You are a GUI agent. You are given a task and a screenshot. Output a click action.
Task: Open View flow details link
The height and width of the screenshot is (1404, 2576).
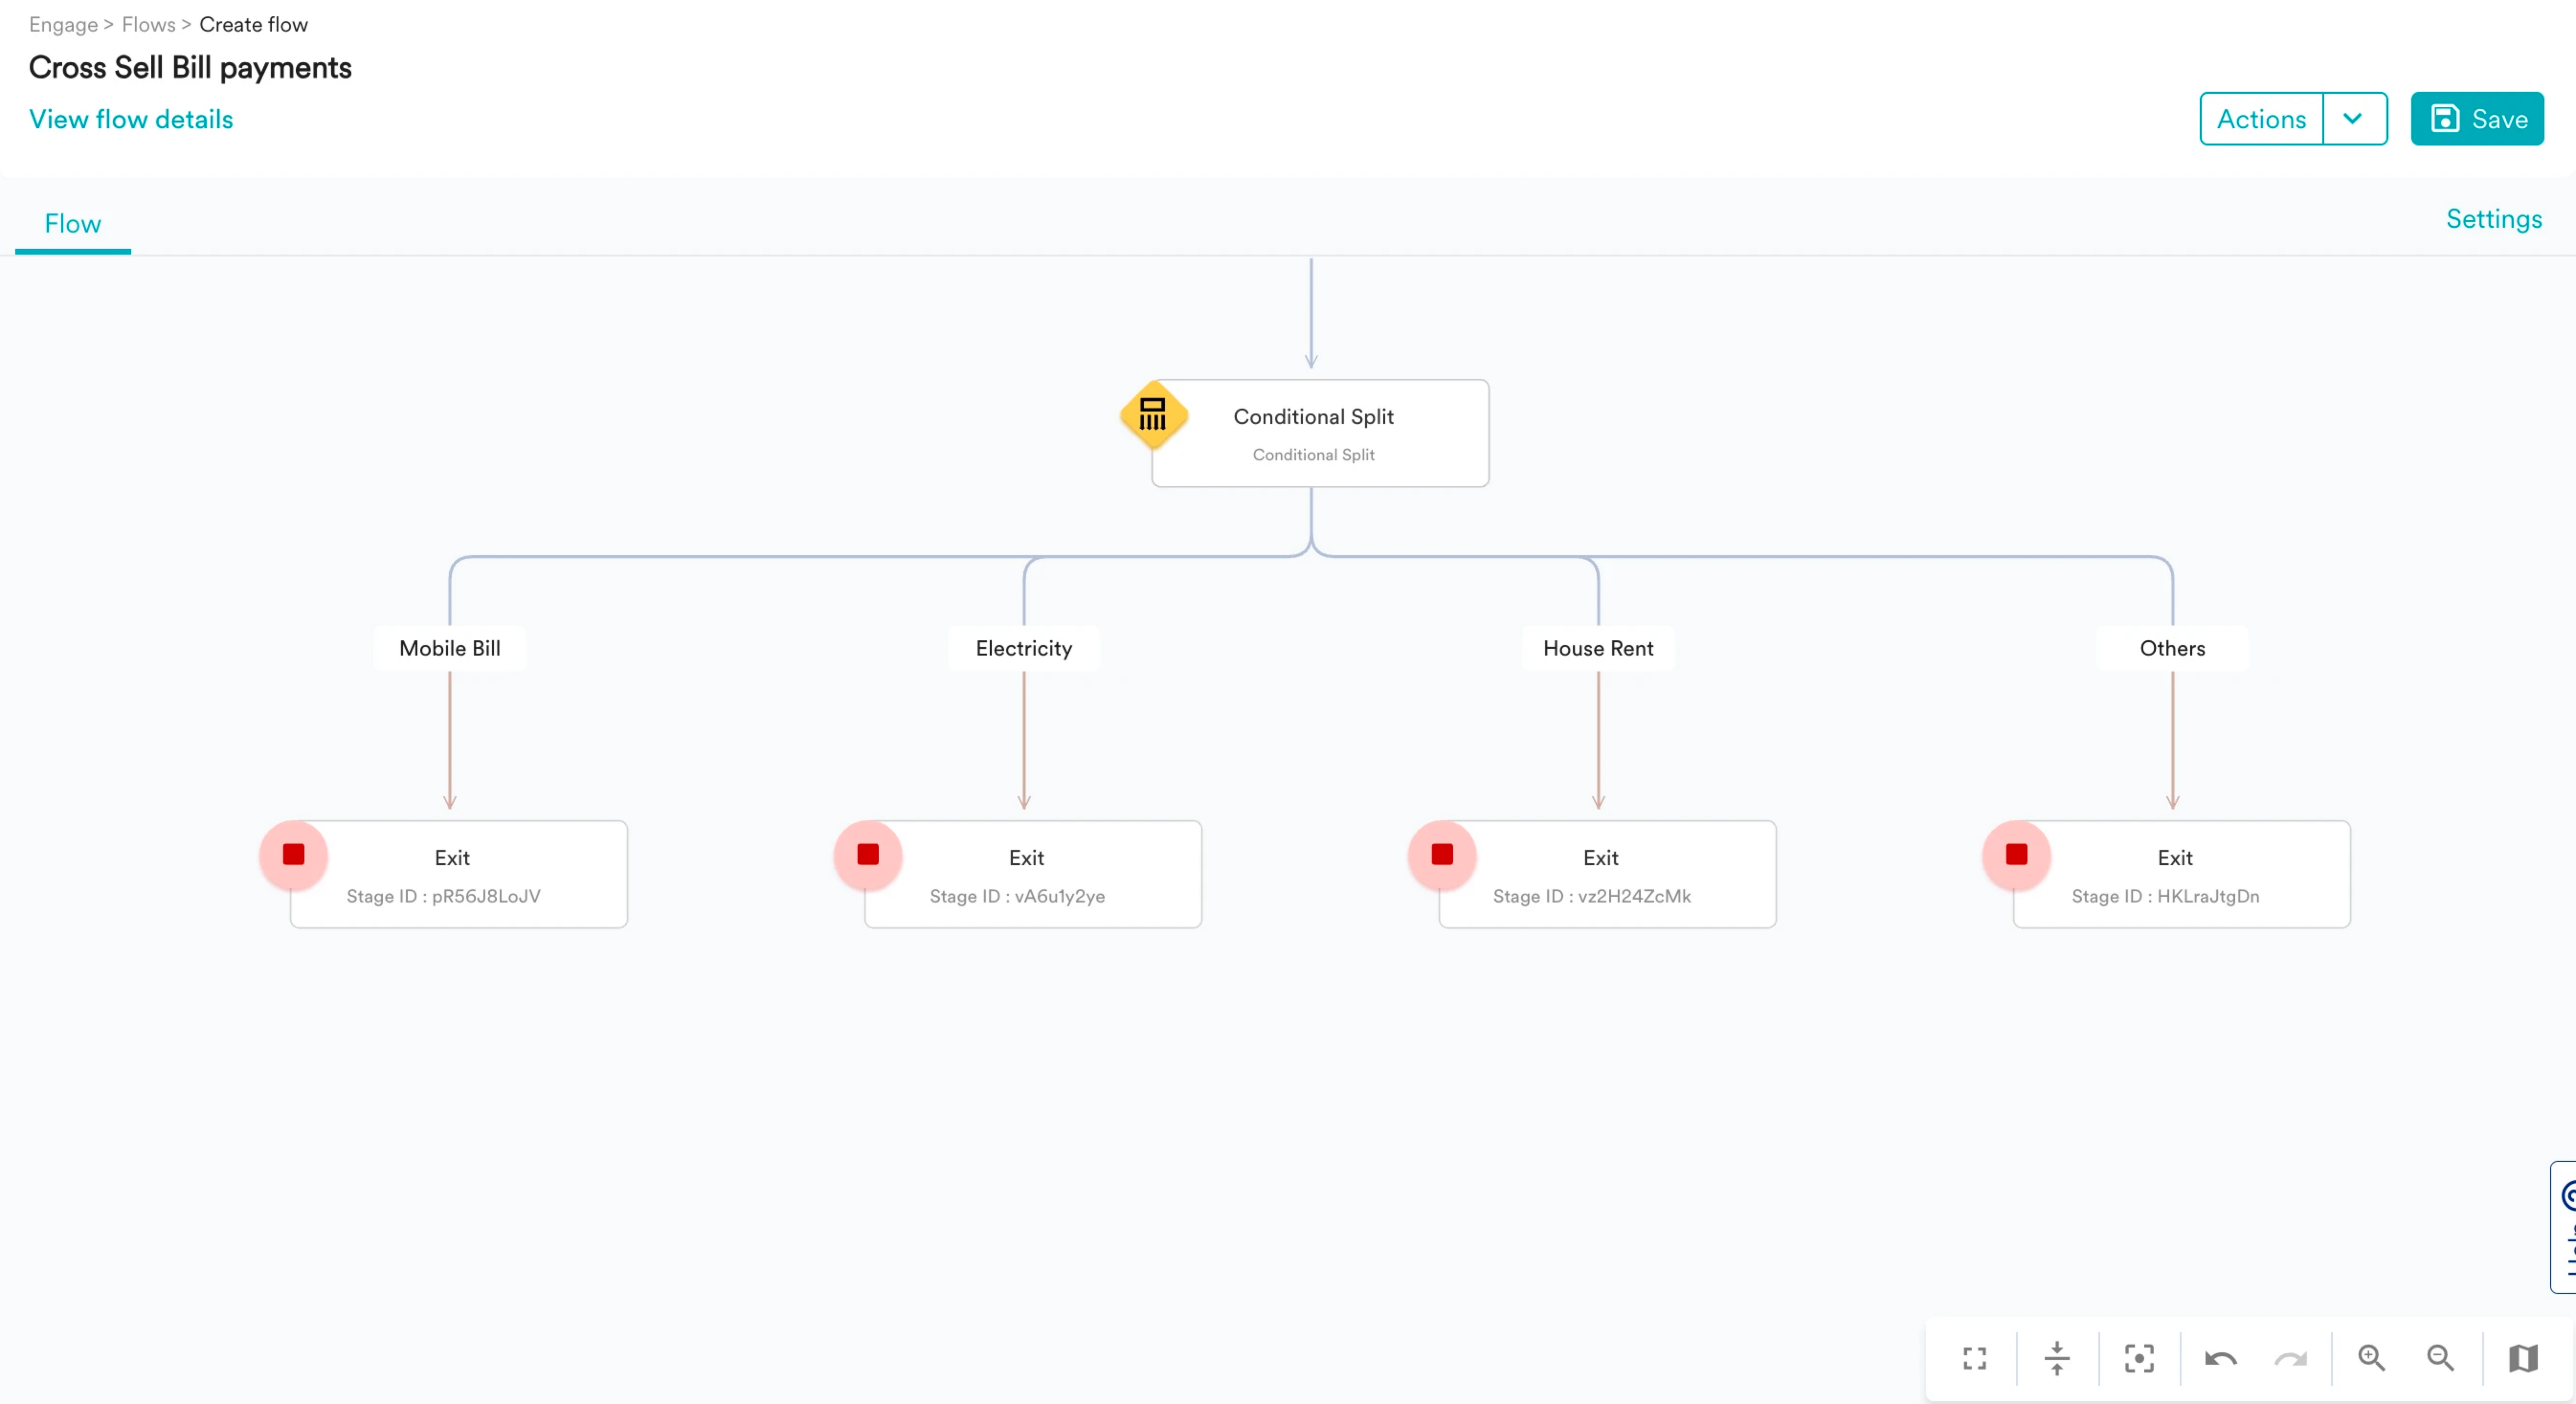[131, 119]
